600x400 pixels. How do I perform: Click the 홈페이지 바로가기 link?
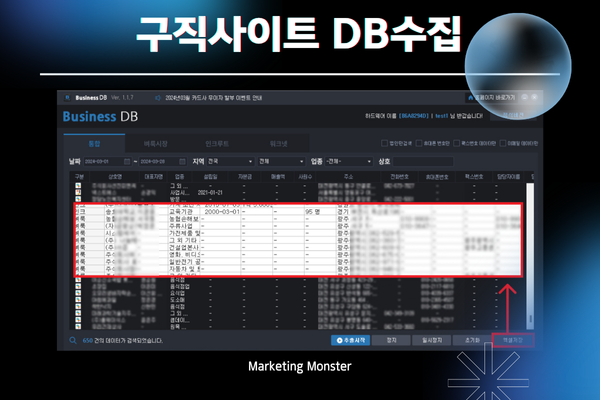(494, 98)
